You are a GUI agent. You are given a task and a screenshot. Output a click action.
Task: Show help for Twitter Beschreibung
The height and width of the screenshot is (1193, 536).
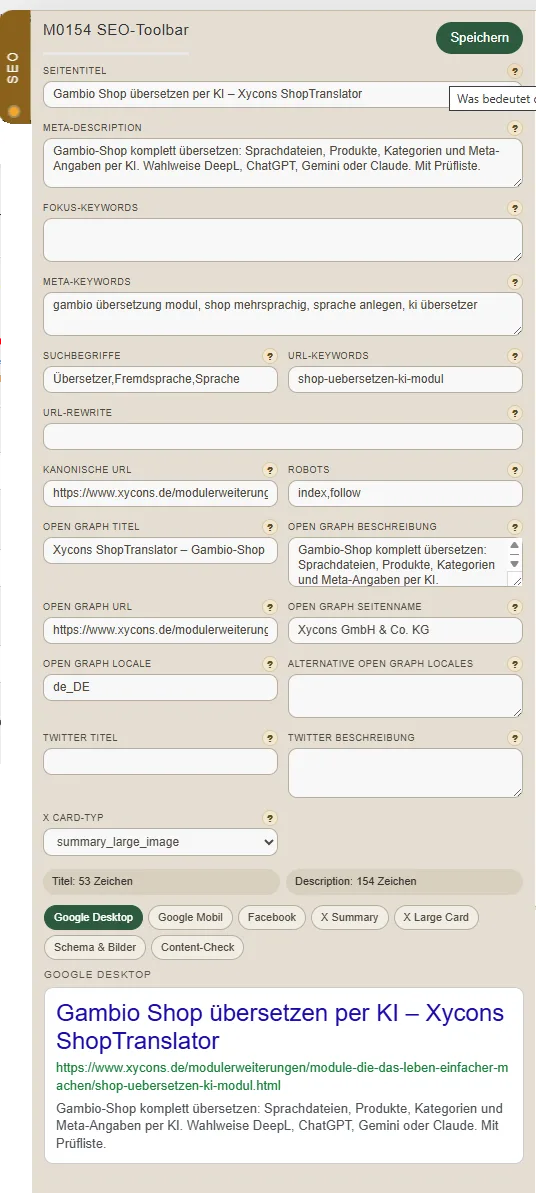click(x=515, y=737)
